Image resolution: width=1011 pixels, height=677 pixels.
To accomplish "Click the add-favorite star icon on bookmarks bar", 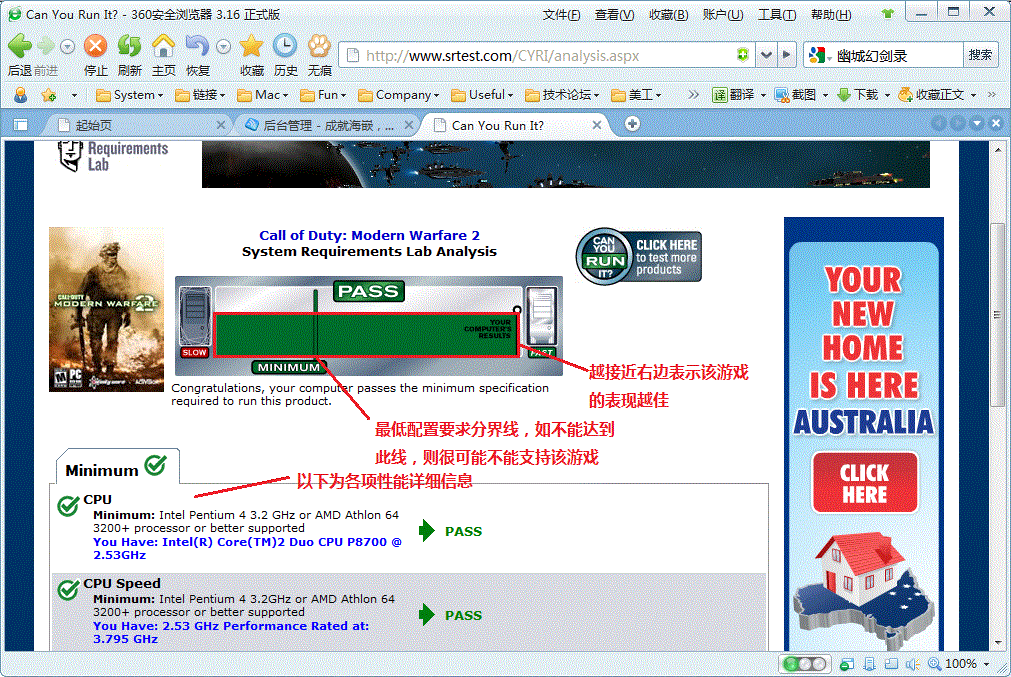I will (48, 95).
